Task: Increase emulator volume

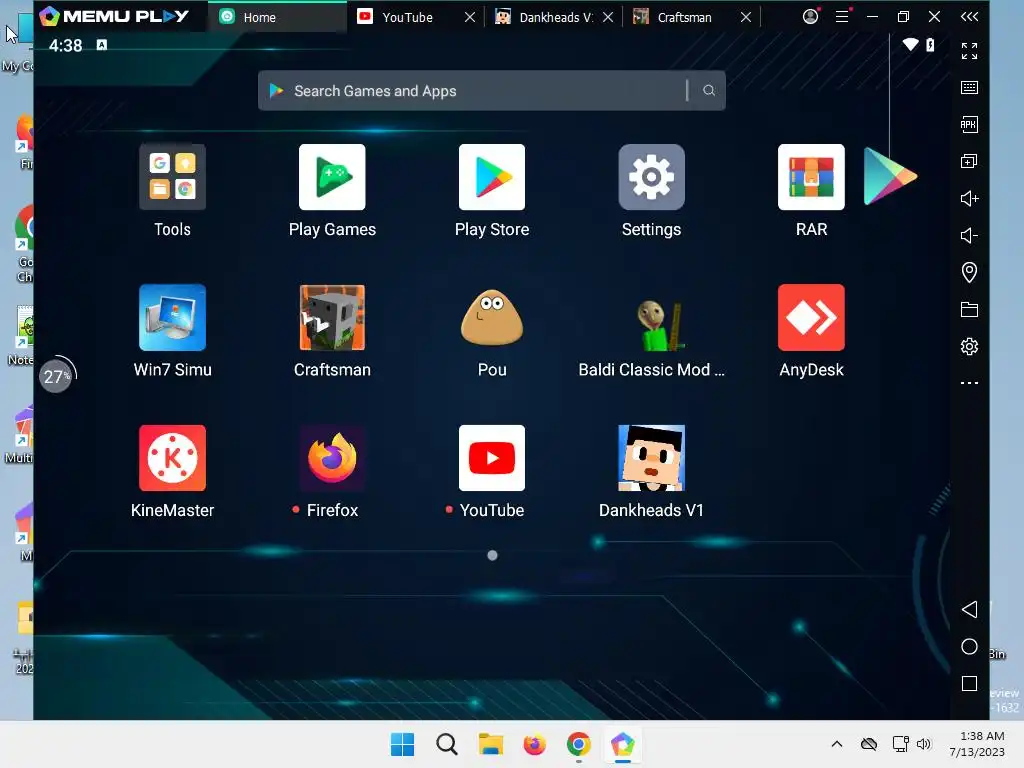Action: [x=969, y=199]
